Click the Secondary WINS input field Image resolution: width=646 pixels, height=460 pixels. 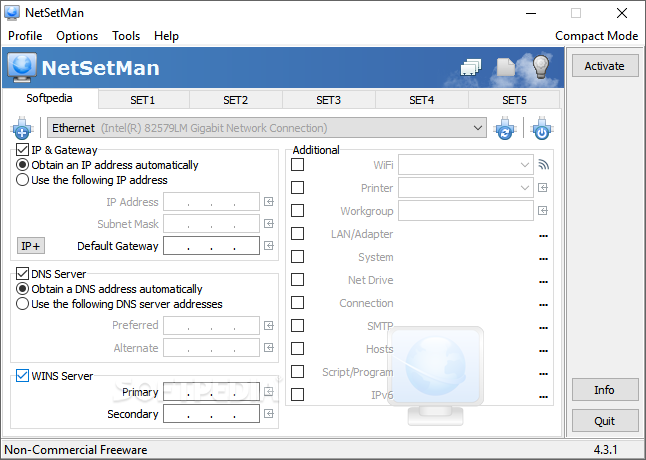[x=211, y=413]
